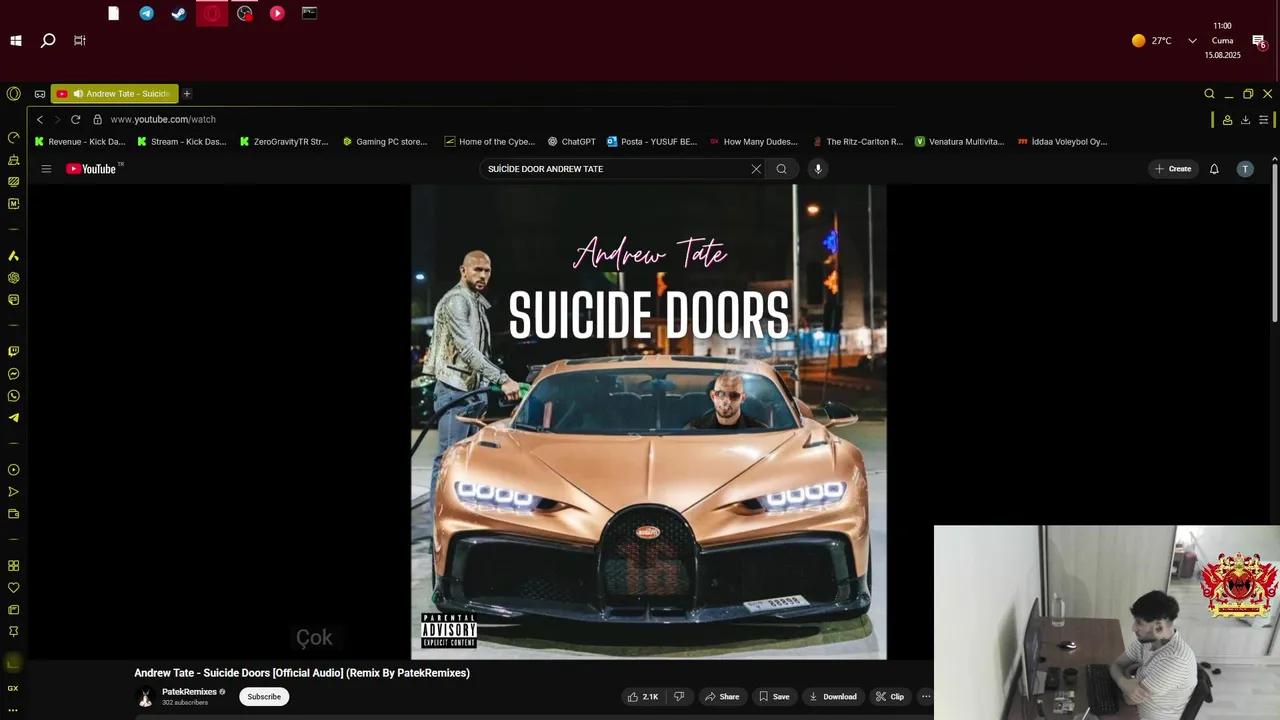The image size is (1280, 720).
Task: Open Steam from the Windows taskbar
Action: point(179,13)
